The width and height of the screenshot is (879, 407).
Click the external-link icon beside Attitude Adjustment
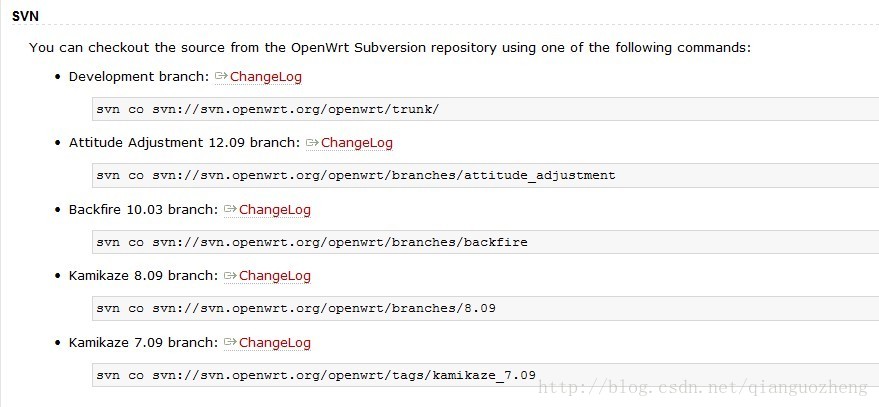click(312, 142)
